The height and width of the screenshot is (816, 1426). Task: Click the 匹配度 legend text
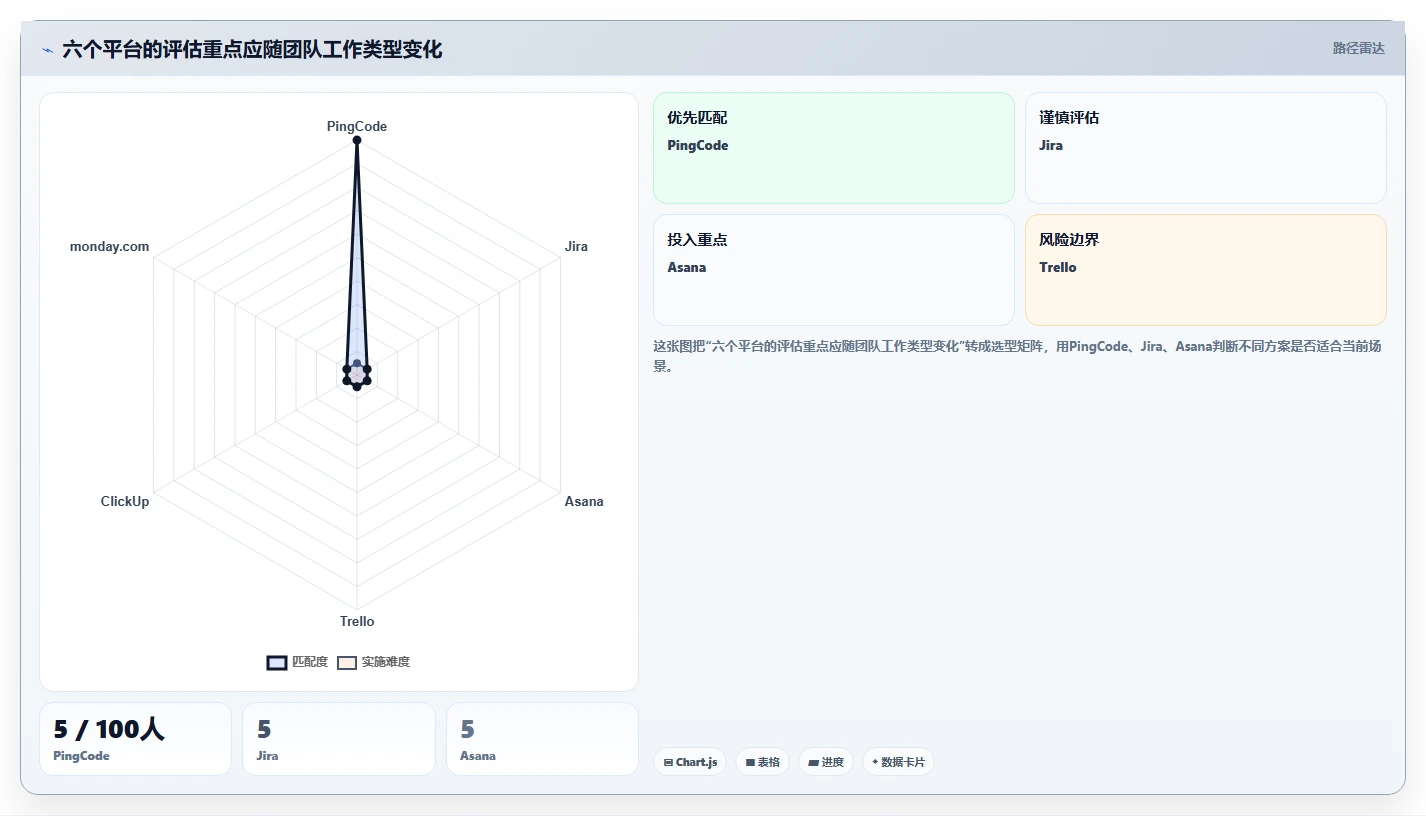310,662
